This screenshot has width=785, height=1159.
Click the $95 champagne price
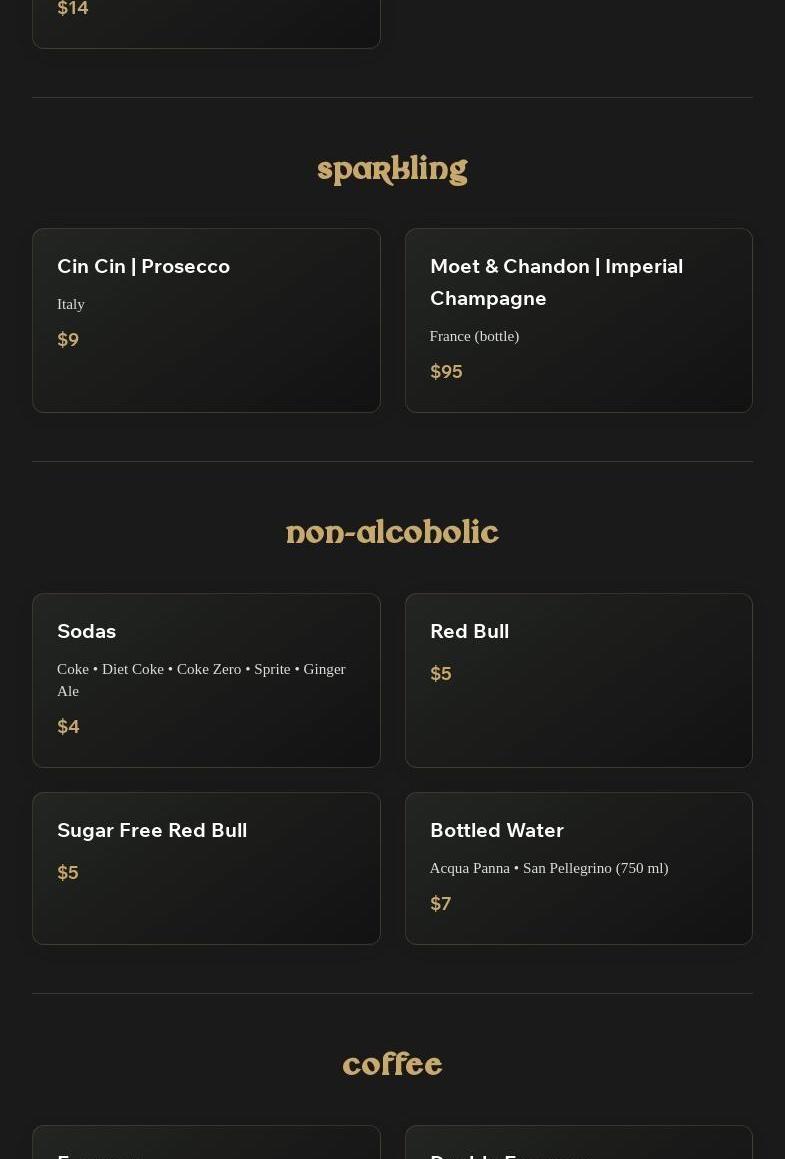pos(446,372)
